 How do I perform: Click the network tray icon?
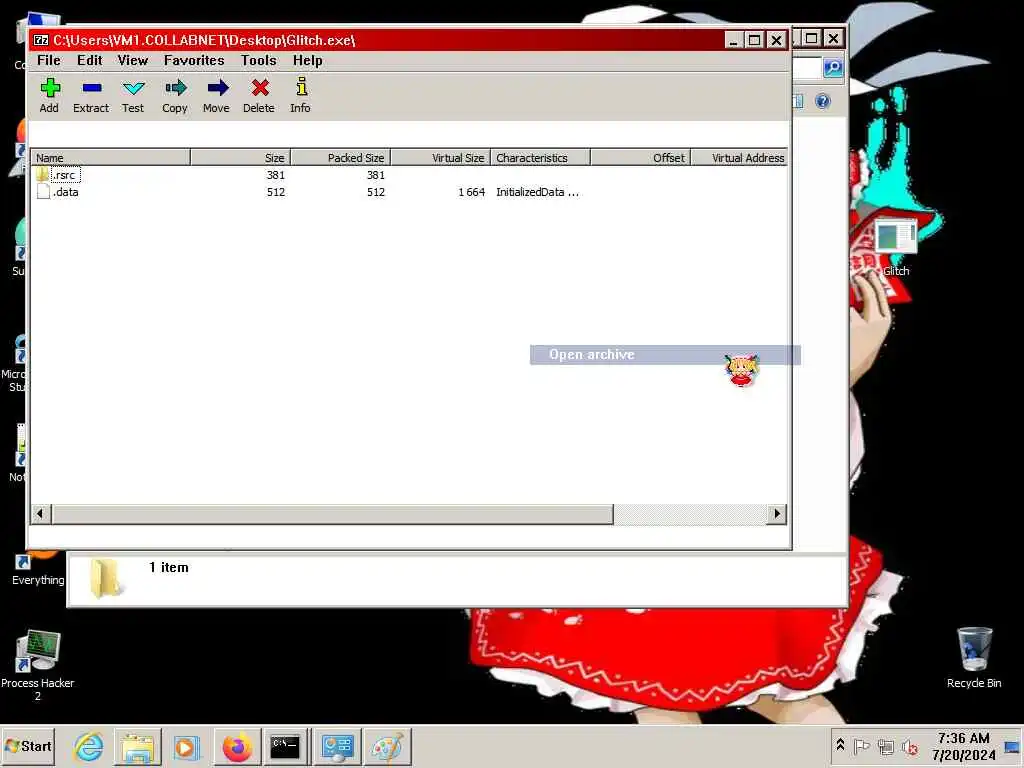[886, 746]
